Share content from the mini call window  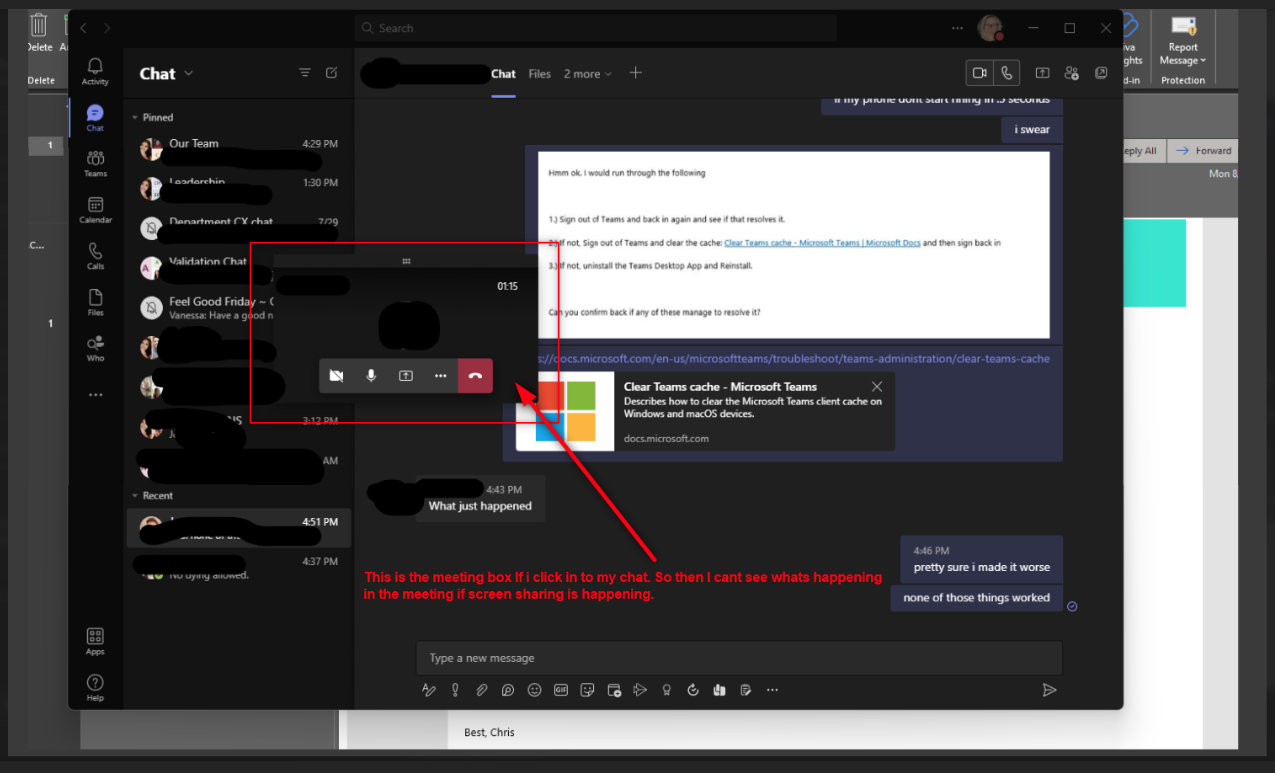coord(406,376)
